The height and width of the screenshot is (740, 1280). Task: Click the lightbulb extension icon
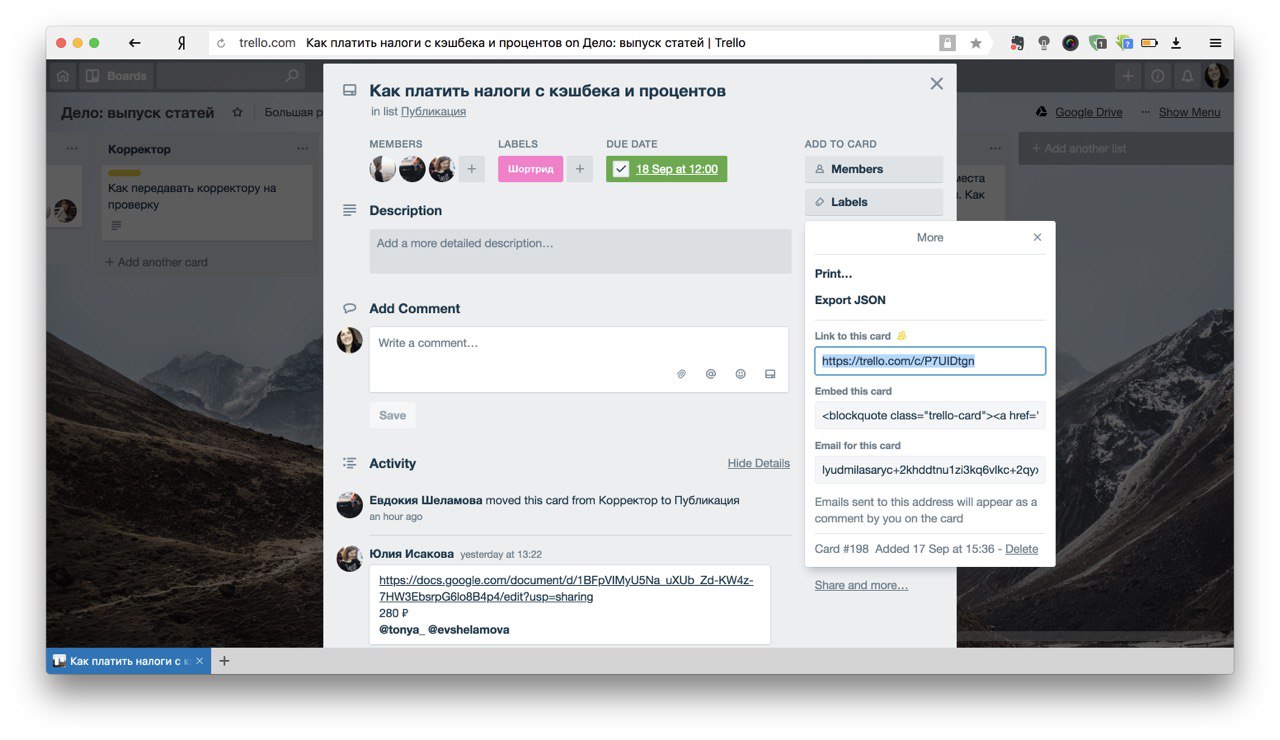coord(1044,43)
